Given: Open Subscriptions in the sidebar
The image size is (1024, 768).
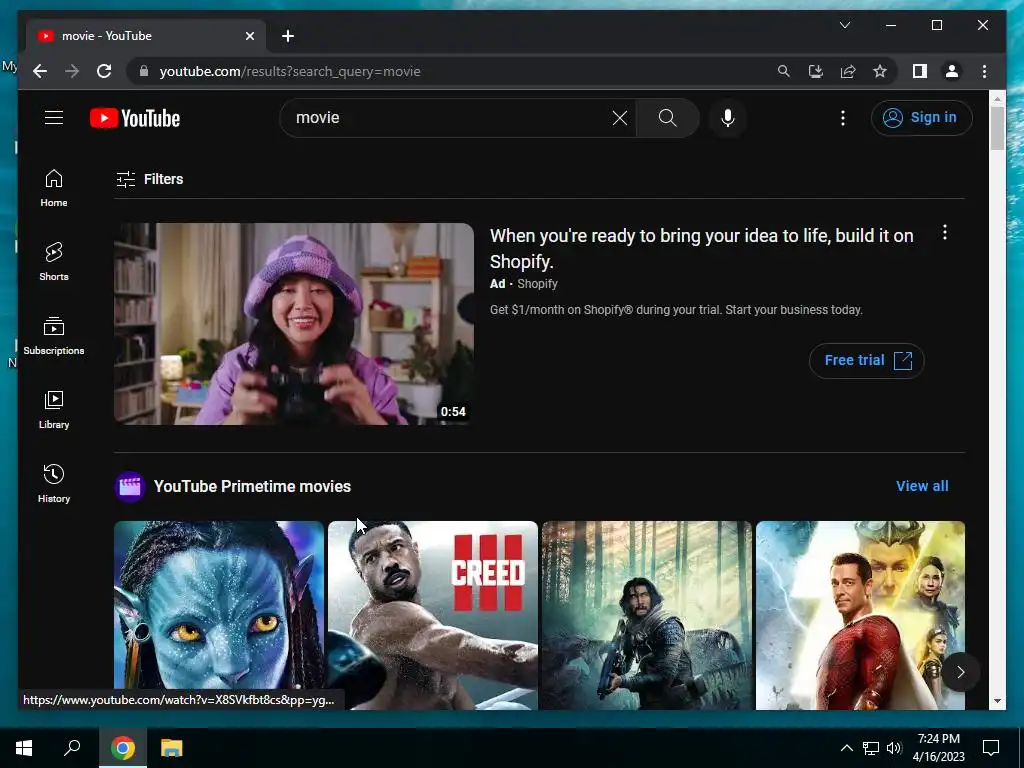Looking at the screenshot, I should tap(54, 336).
